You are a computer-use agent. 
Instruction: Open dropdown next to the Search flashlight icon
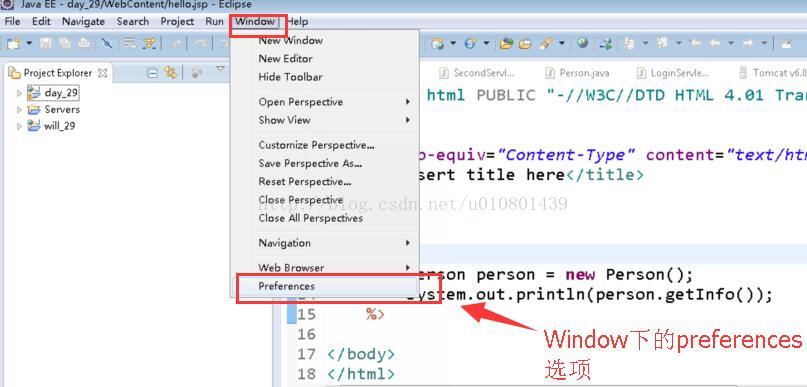(562, 44)
